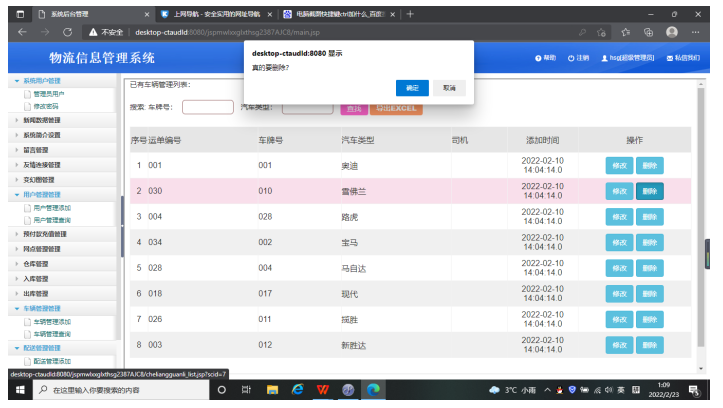Click the orange 导出EXCEL button
This screenshot has width=723, height=408.
396,108
